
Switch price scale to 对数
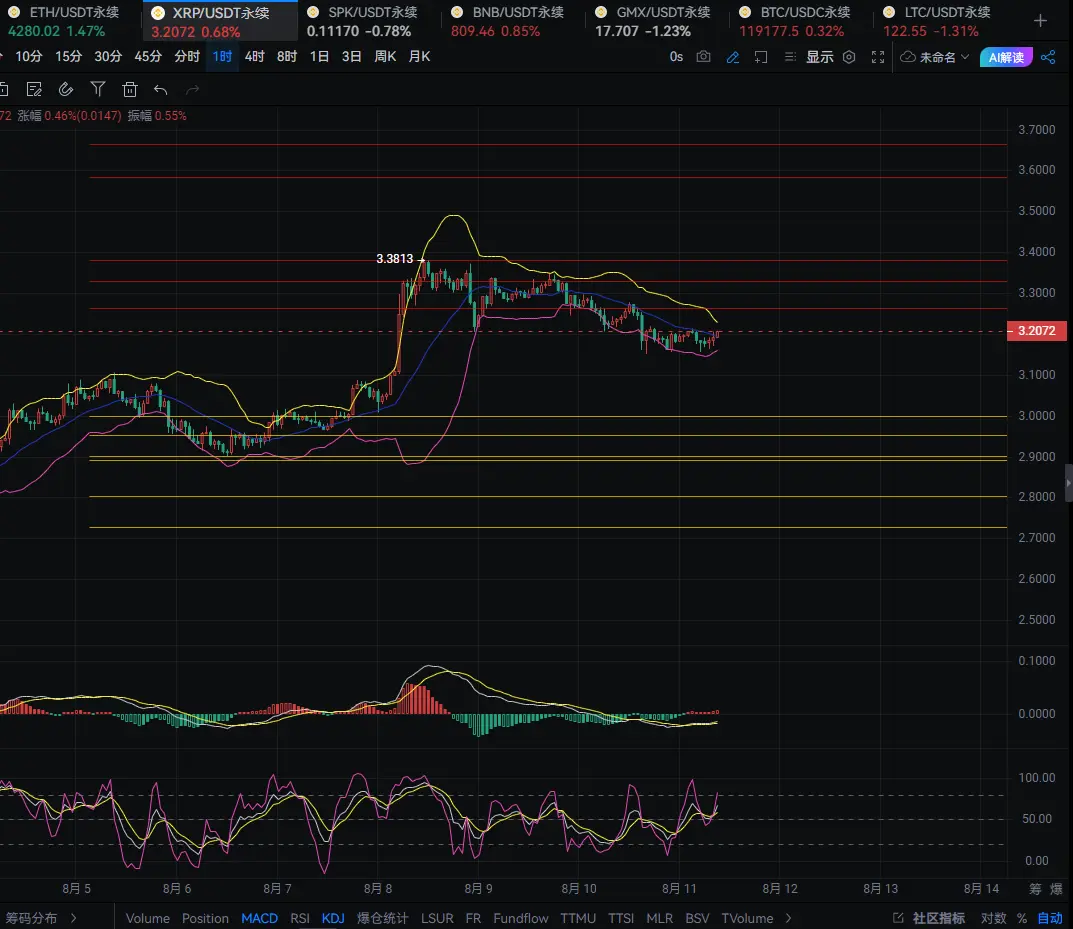click(x=994, y=918)
